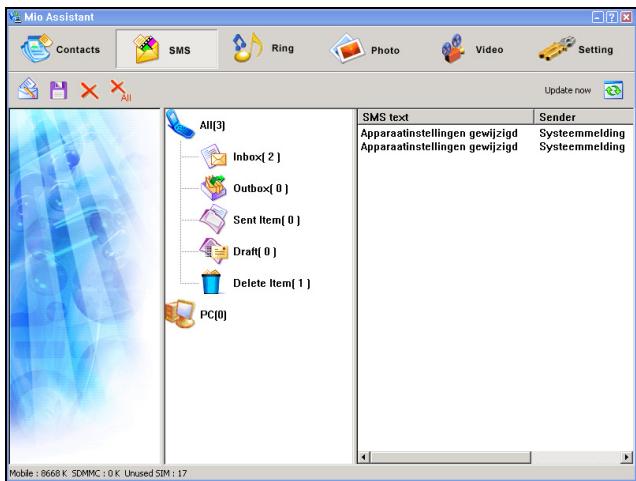Click the Video camera icon
Screen dimensions: 636x481
(x=453, y=49)
